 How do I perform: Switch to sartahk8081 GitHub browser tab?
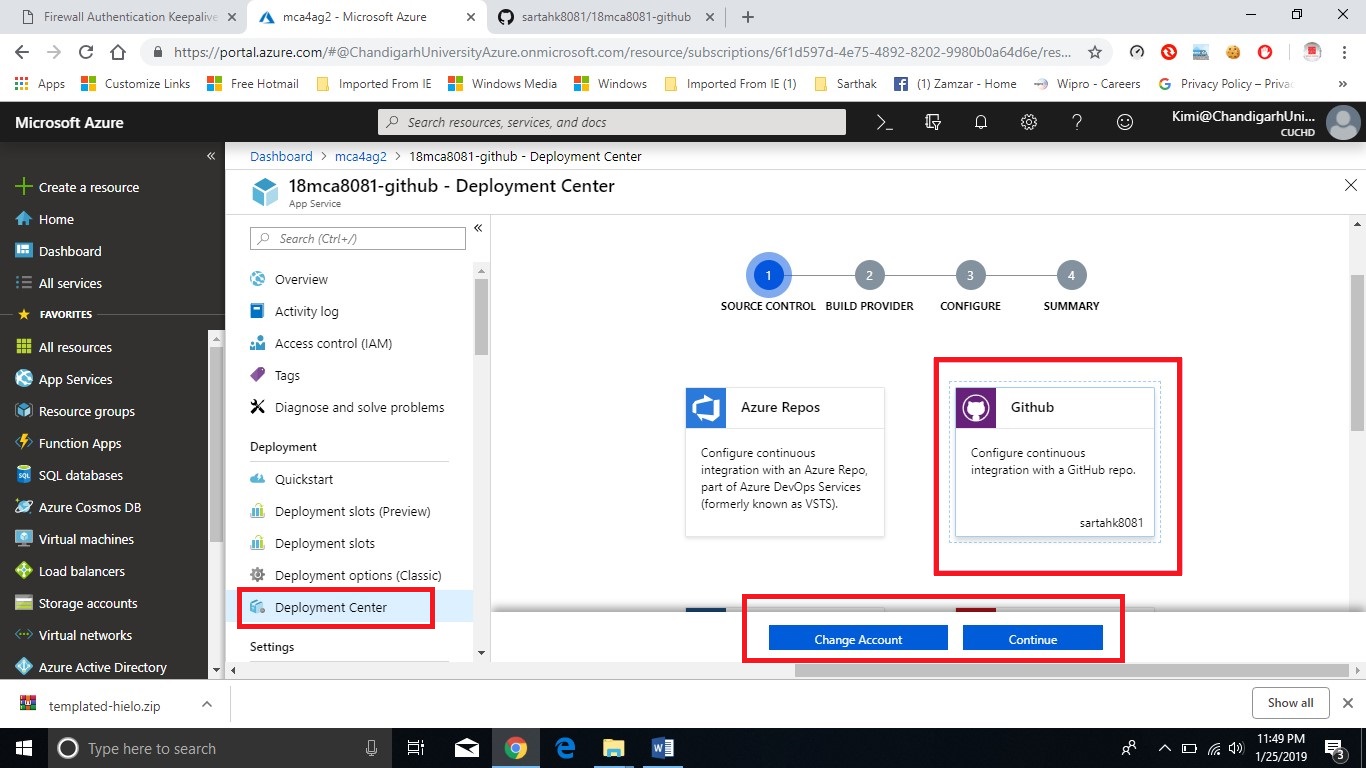(x=608, y=17)
